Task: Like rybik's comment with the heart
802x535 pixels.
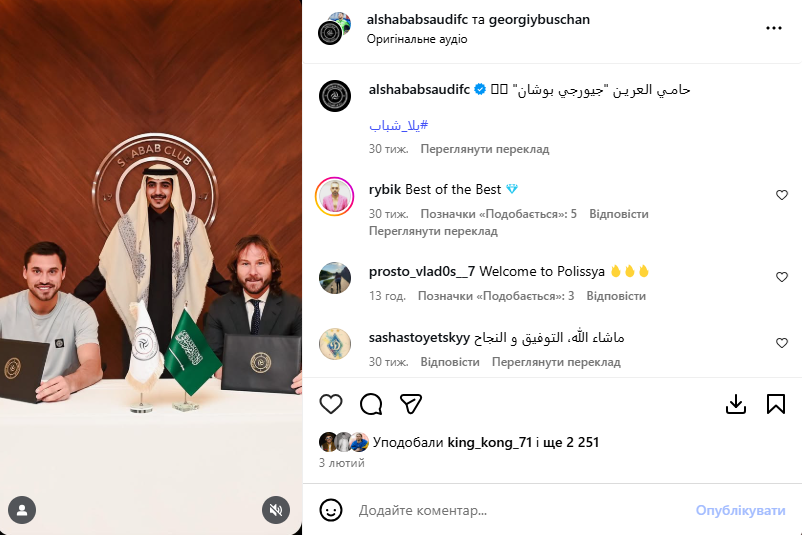Action: (x=782, y=195)
